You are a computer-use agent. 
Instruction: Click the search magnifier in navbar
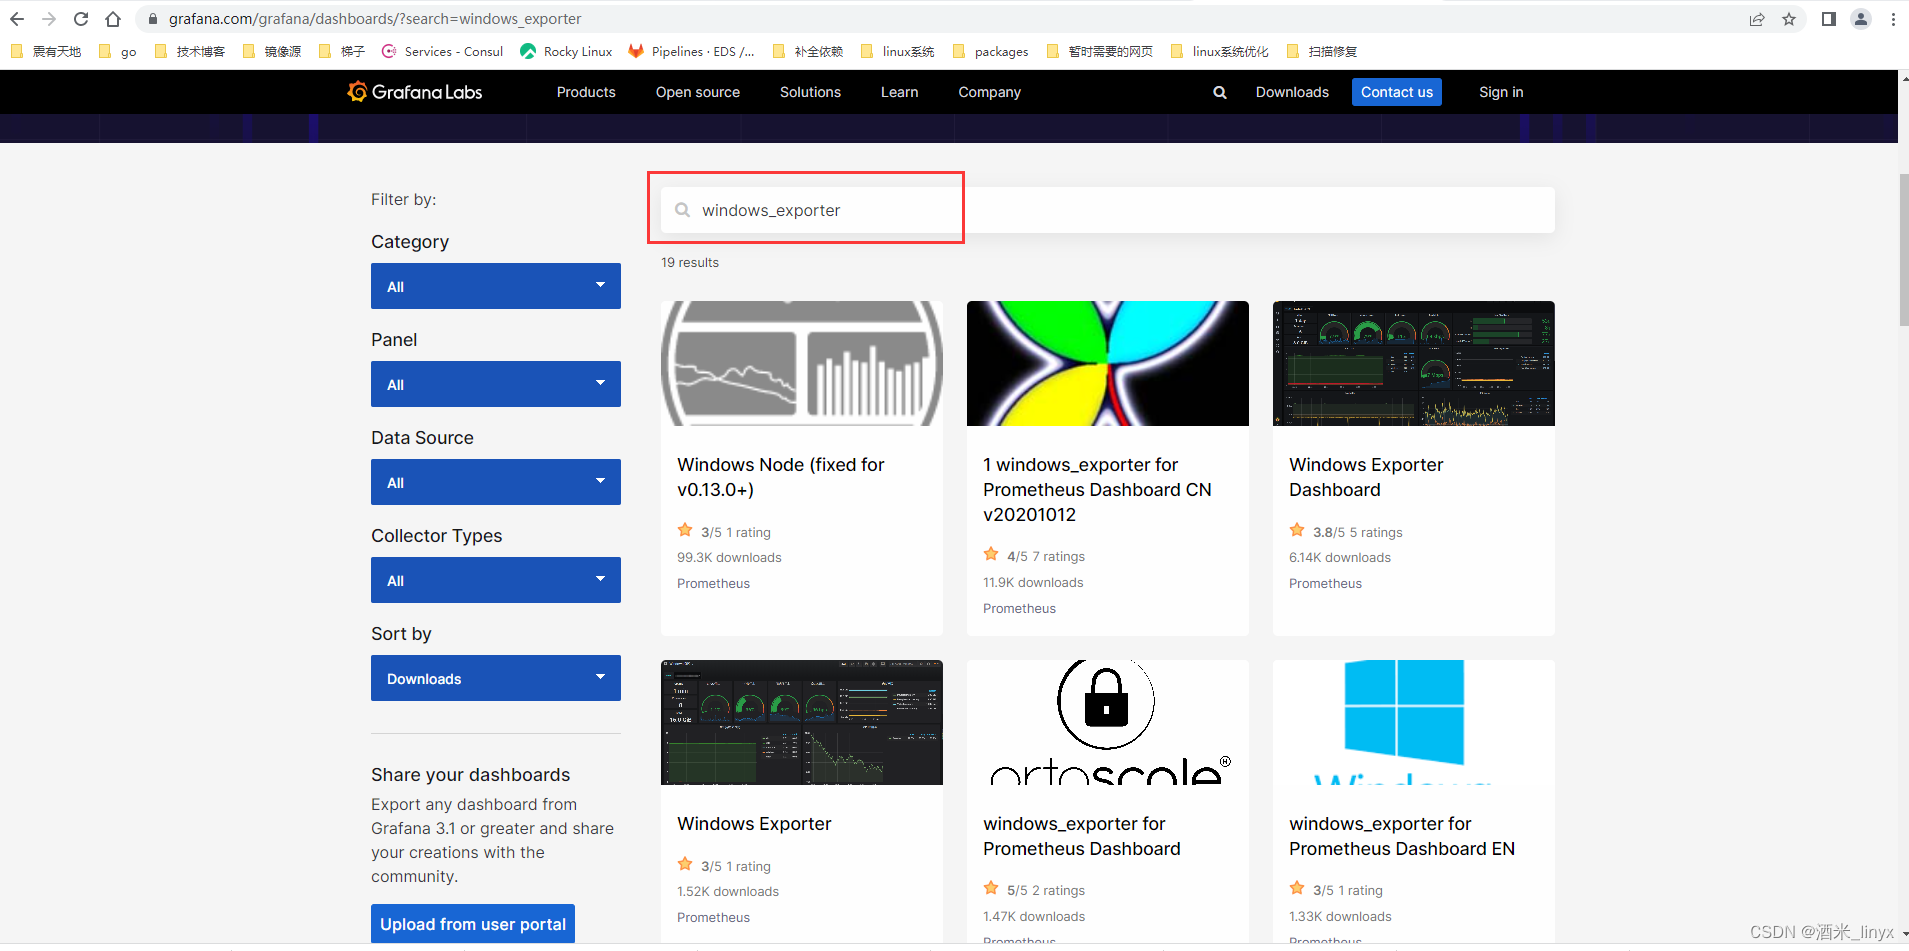(1220, 92)
